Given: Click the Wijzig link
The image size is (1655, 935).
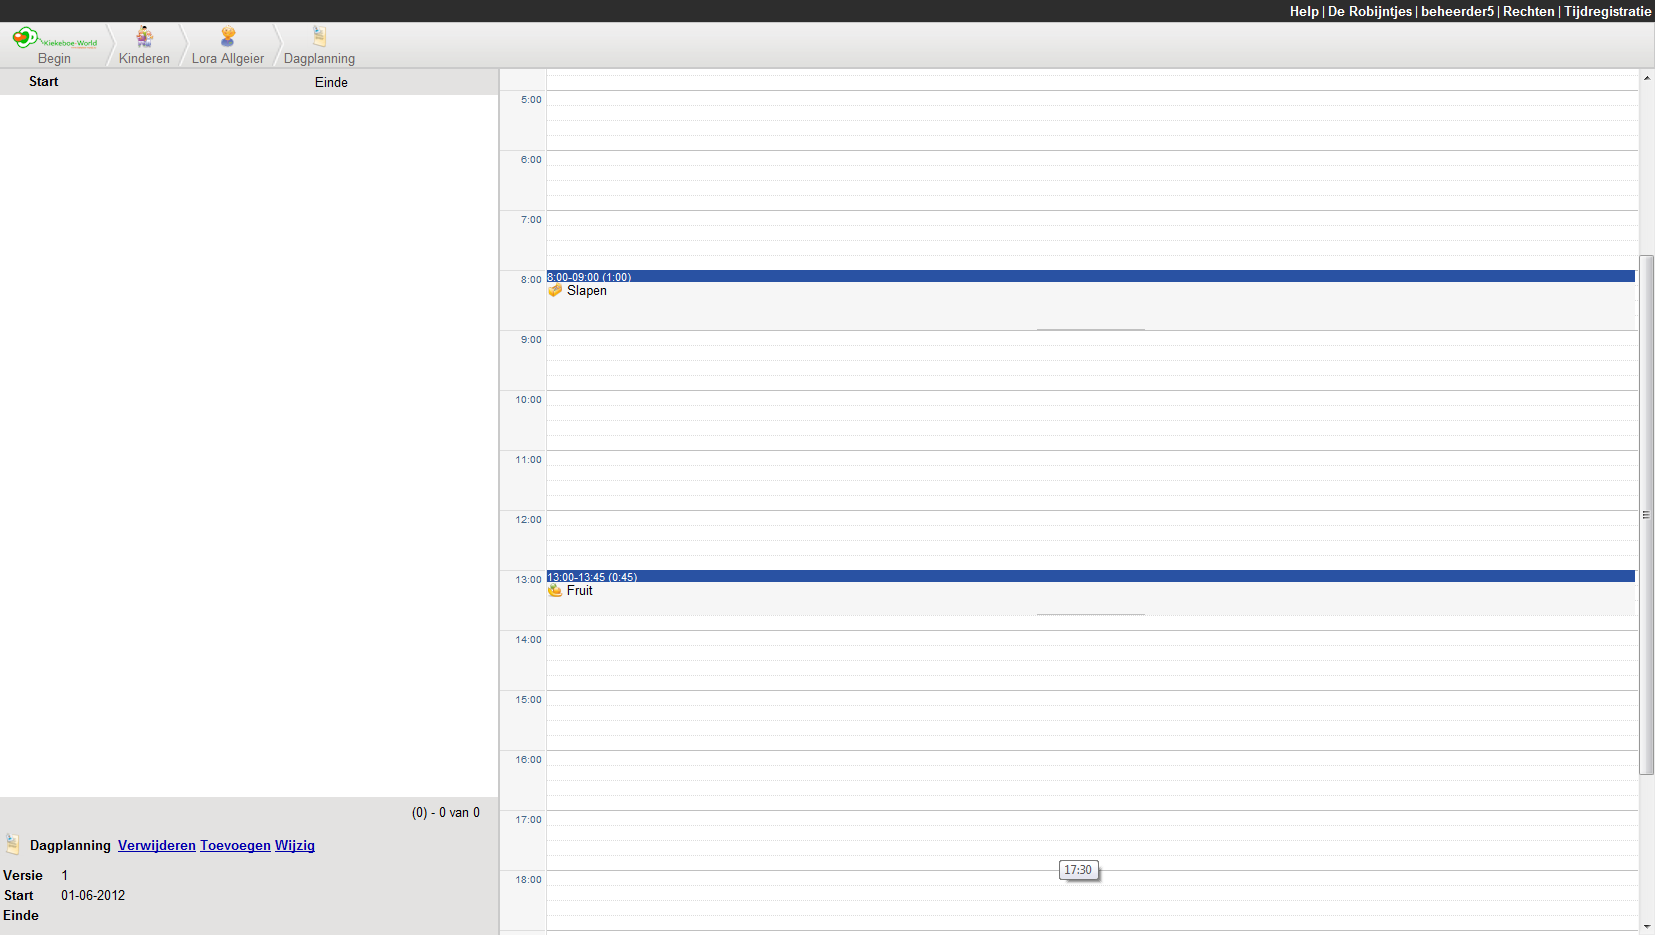Looking at the screenshot, I should [x=295, y=845].
